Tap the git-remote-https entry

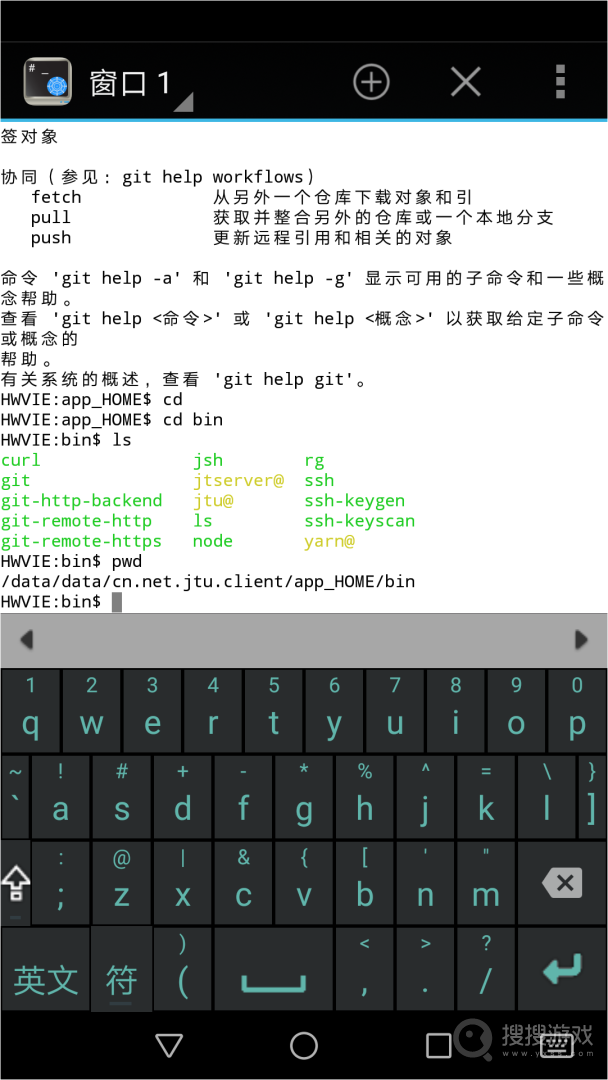81,541
